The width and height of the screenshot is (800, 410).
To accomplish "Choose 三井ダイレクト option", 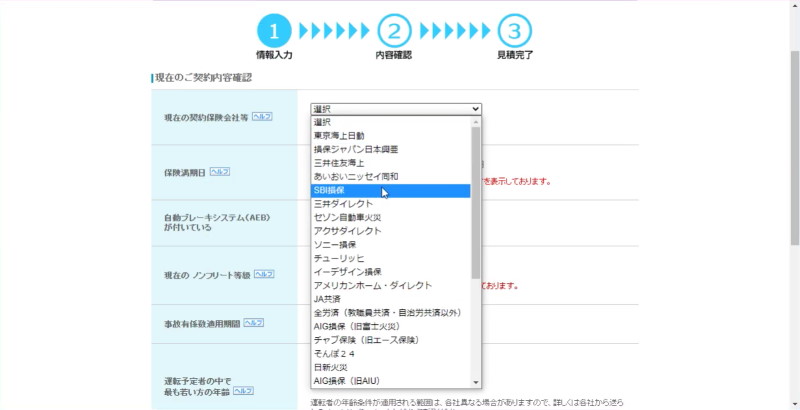I will tap(390, 204).
